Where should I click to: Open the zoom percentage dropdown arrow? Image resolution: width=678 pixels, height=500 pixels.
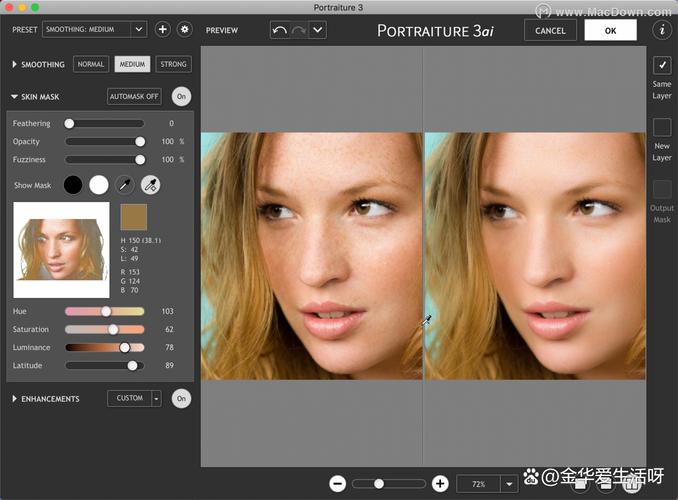(509, 484)
